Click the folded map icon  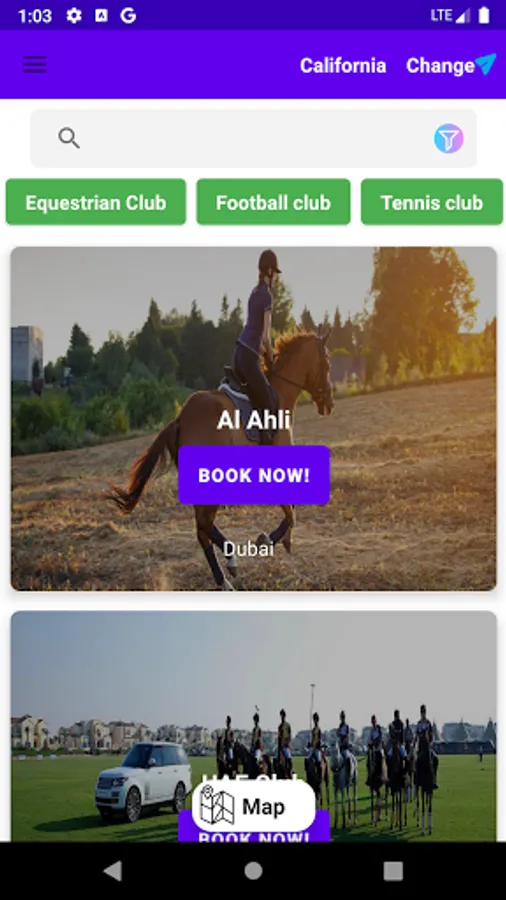point(217,806)
